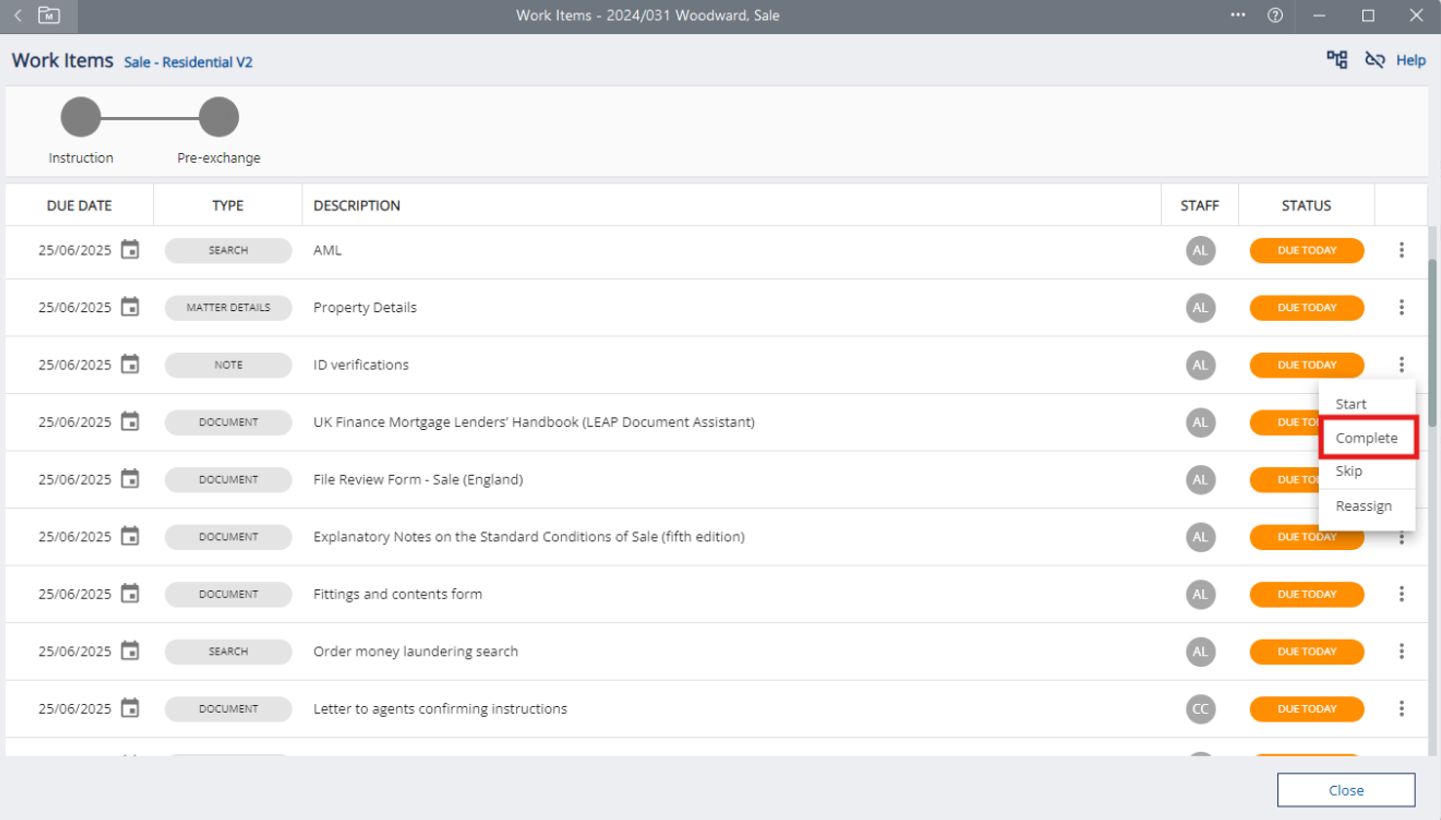The width and height of the screenshot is (1441, 820).
Task: Choose Skip in the context menu
Action: click(1349, 471)
